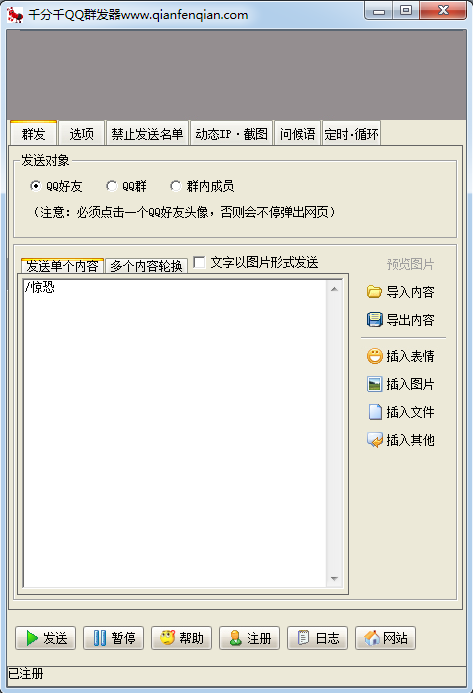Open the 插入表情 smiley icon
The image size is (473, 693).
click(374, 356)
